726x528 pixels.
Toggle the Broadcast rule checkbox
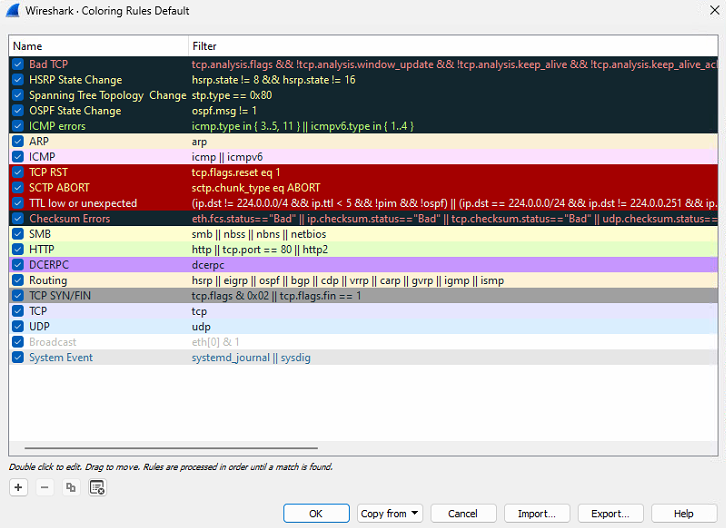[18, 342]
